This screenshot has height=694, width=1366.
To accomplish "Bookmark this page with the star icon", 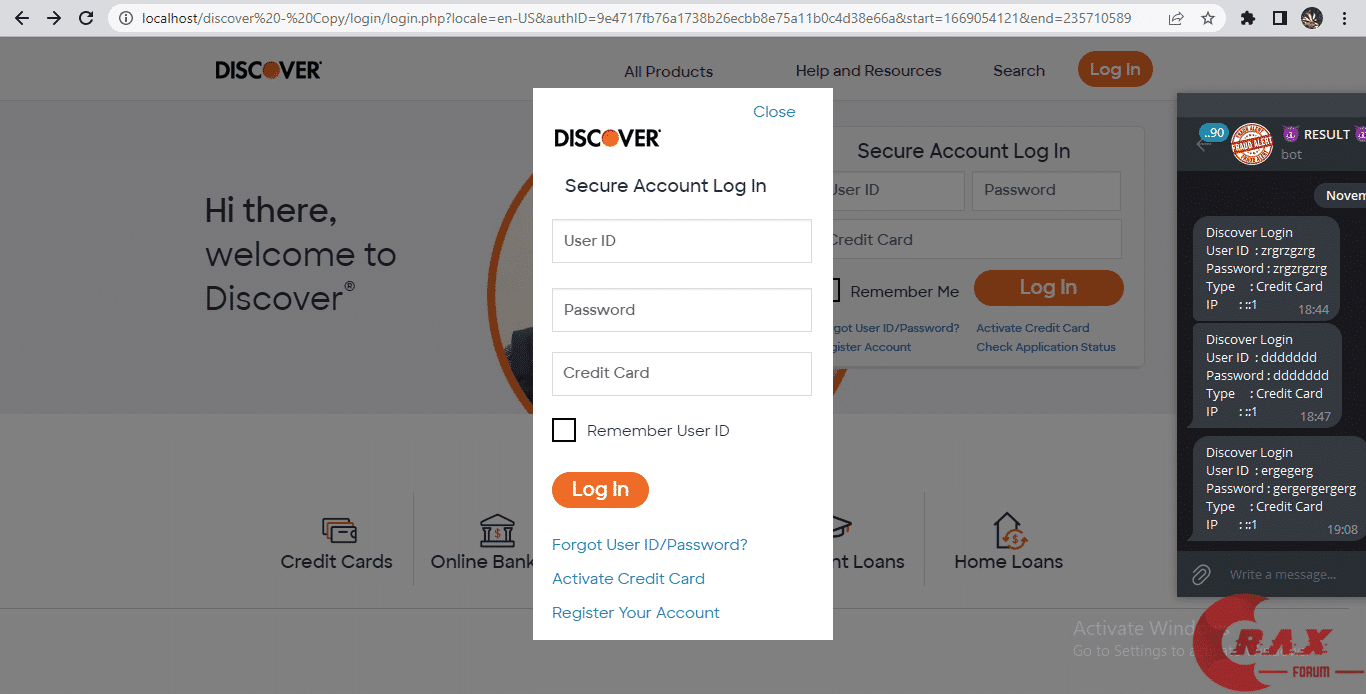I will point(1208,18).
